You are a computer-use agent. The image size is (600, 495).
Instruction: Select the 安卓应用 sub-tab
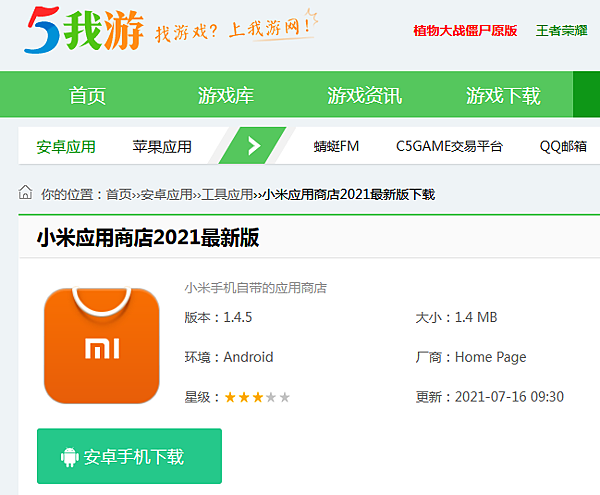66,147
